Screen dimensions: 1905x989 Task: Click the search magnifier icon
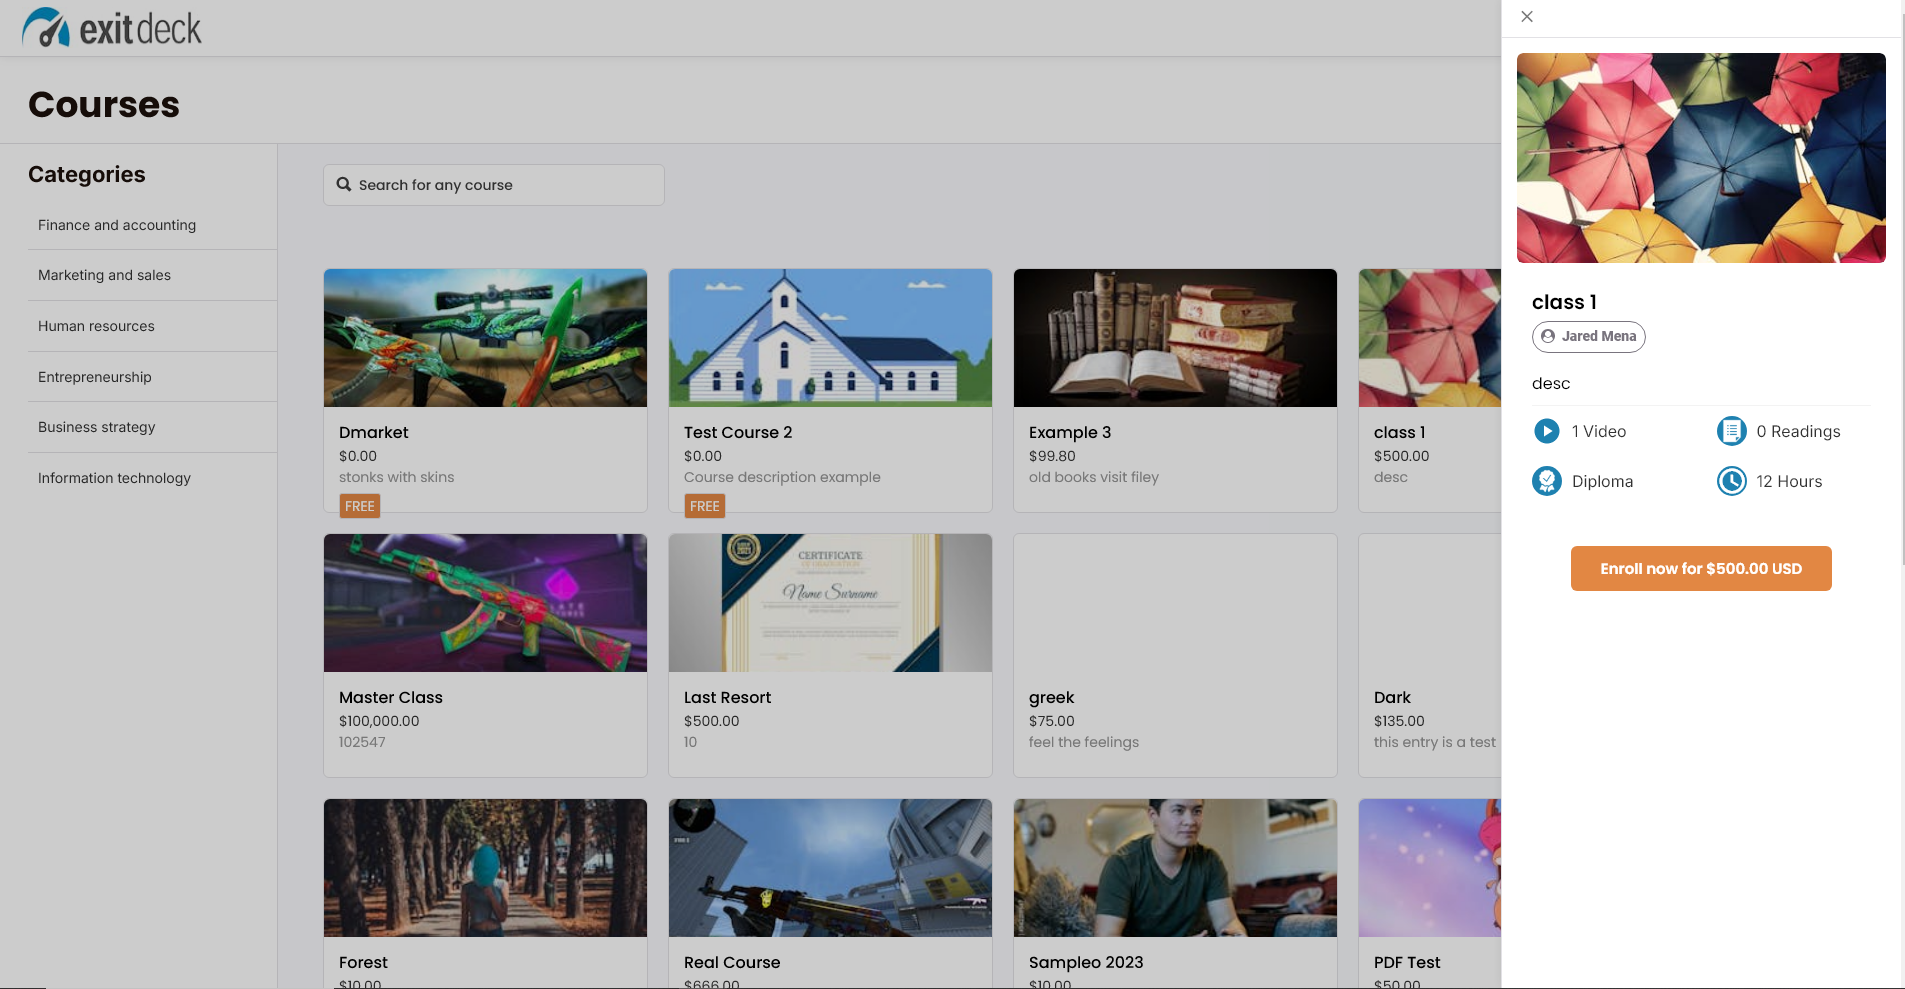coord(344,185)
